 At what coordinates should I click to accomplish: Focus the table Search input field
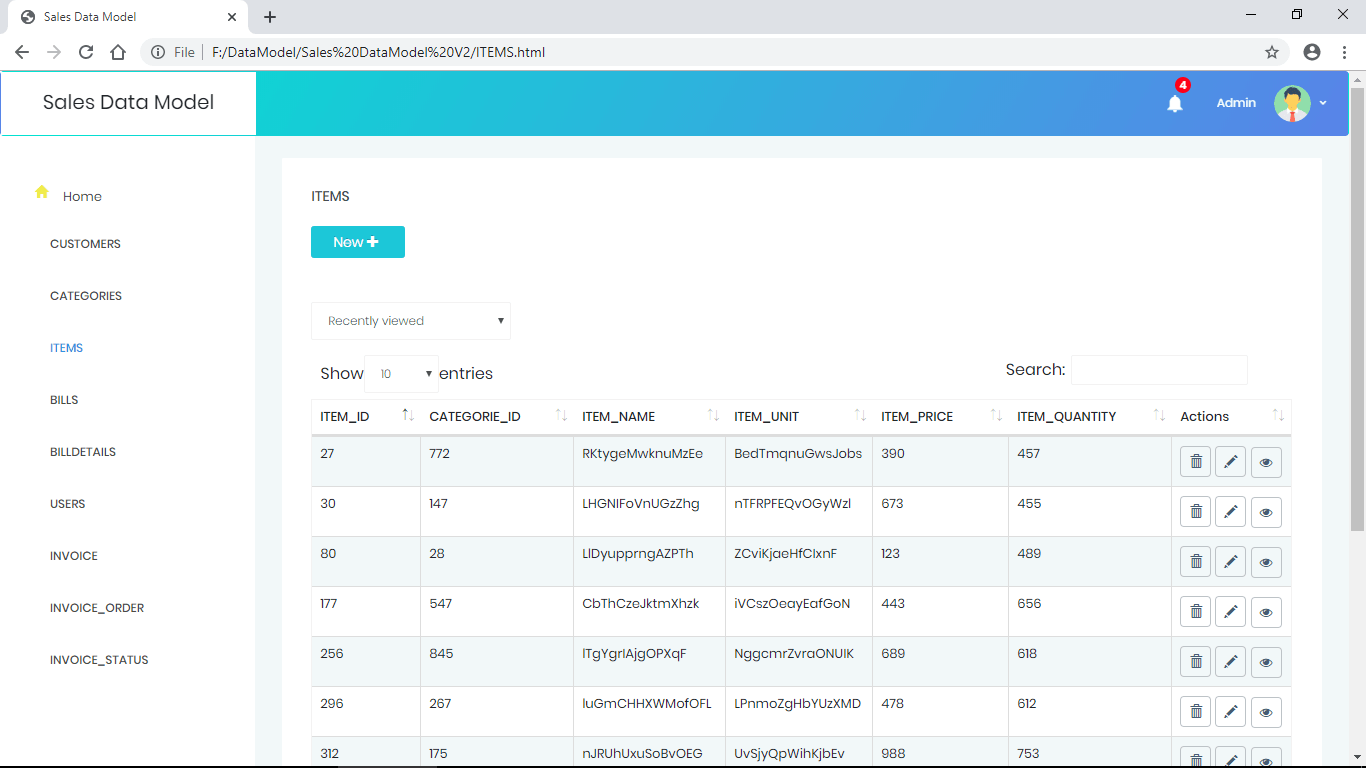pyautogui.click(x=1159, y=370)
